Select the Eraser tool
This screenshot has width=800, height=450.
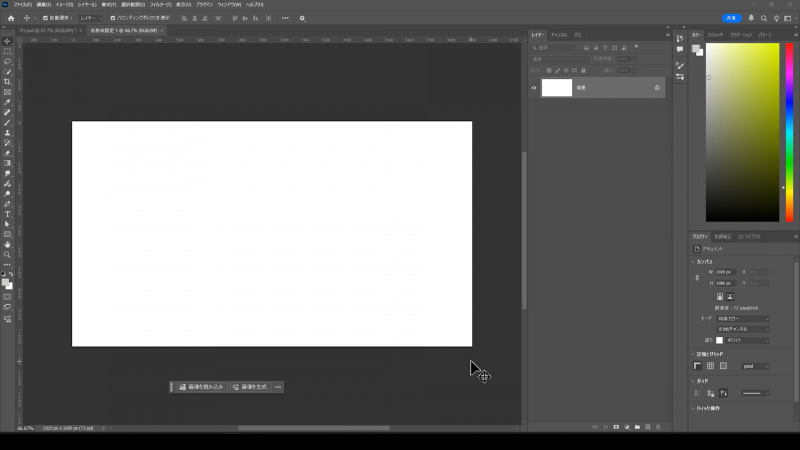(7, 154)
